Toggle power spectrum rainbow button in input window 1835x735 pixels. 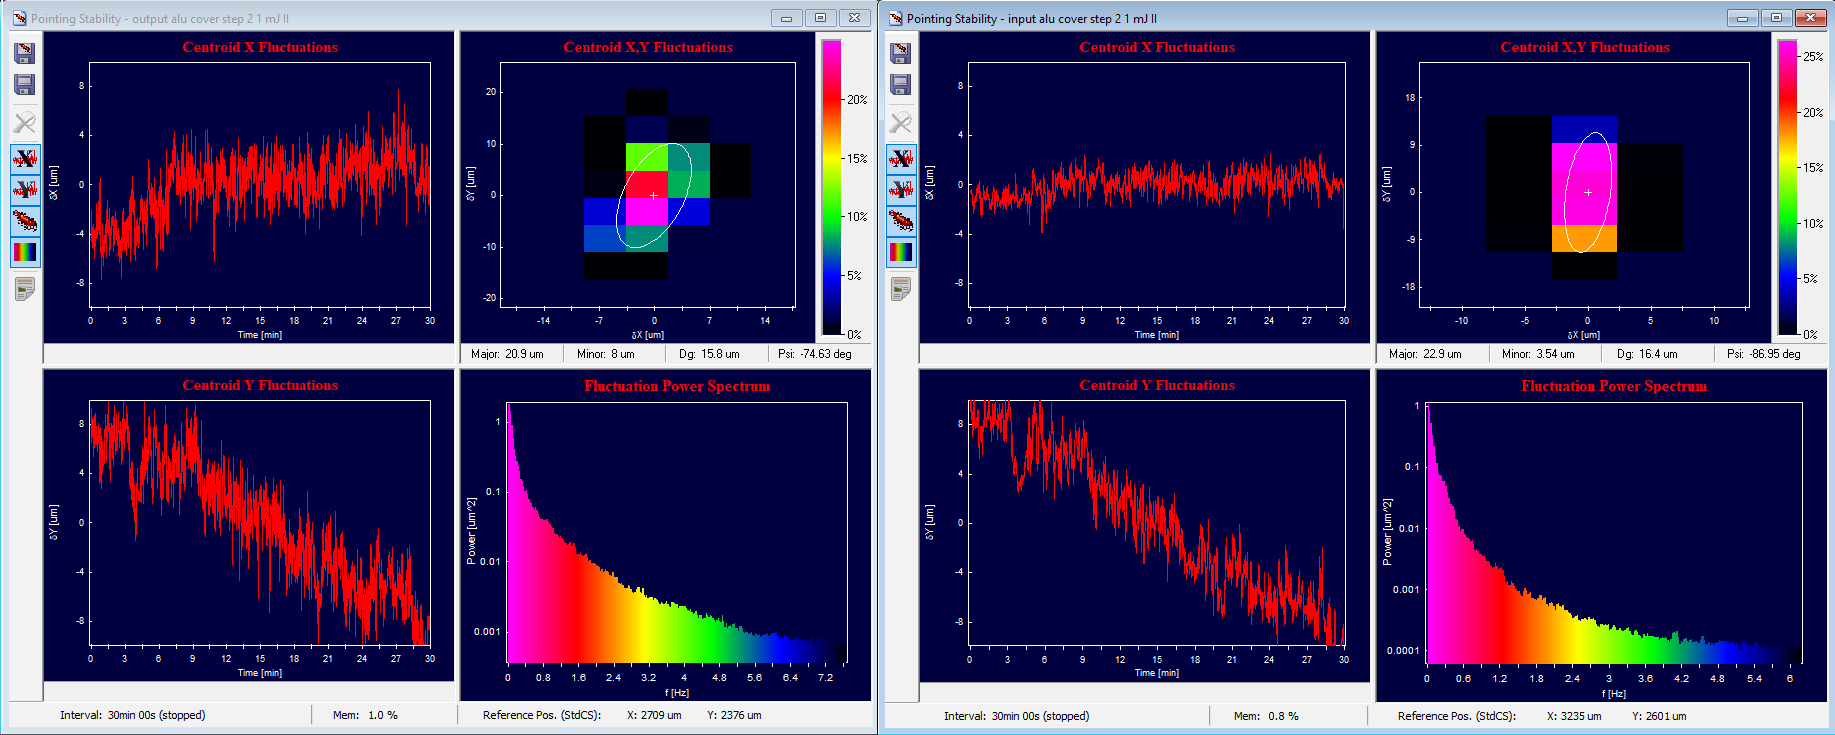point(901,252)
